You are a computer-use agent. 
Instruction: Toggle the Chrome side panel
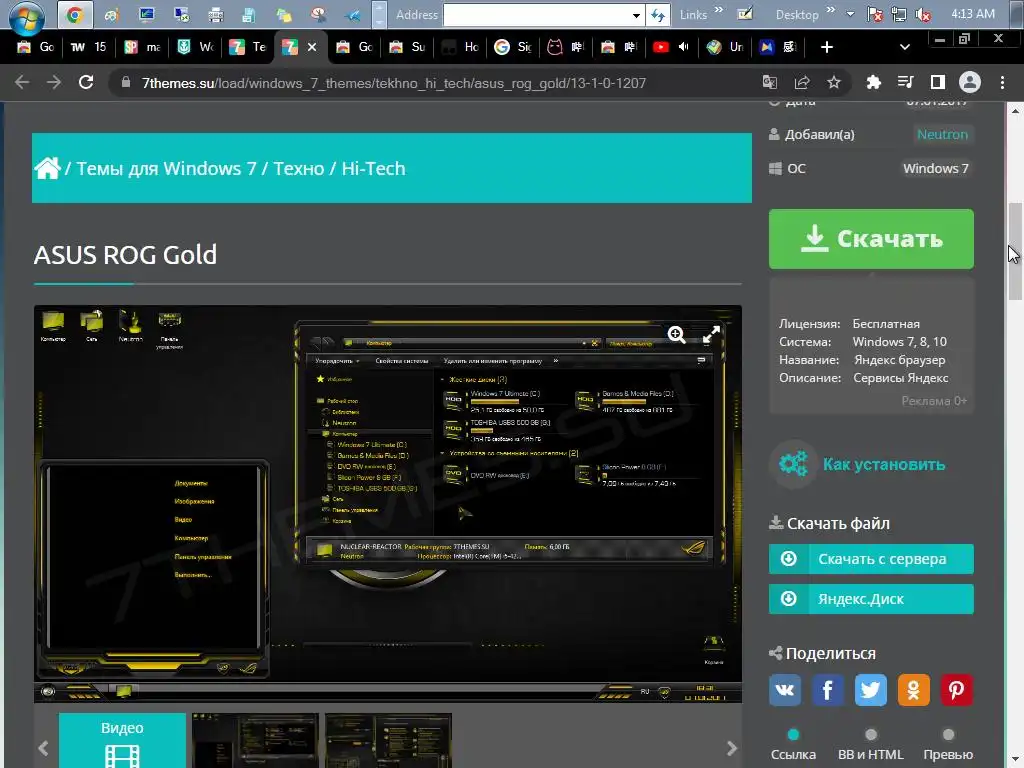(x=938, y=82)
